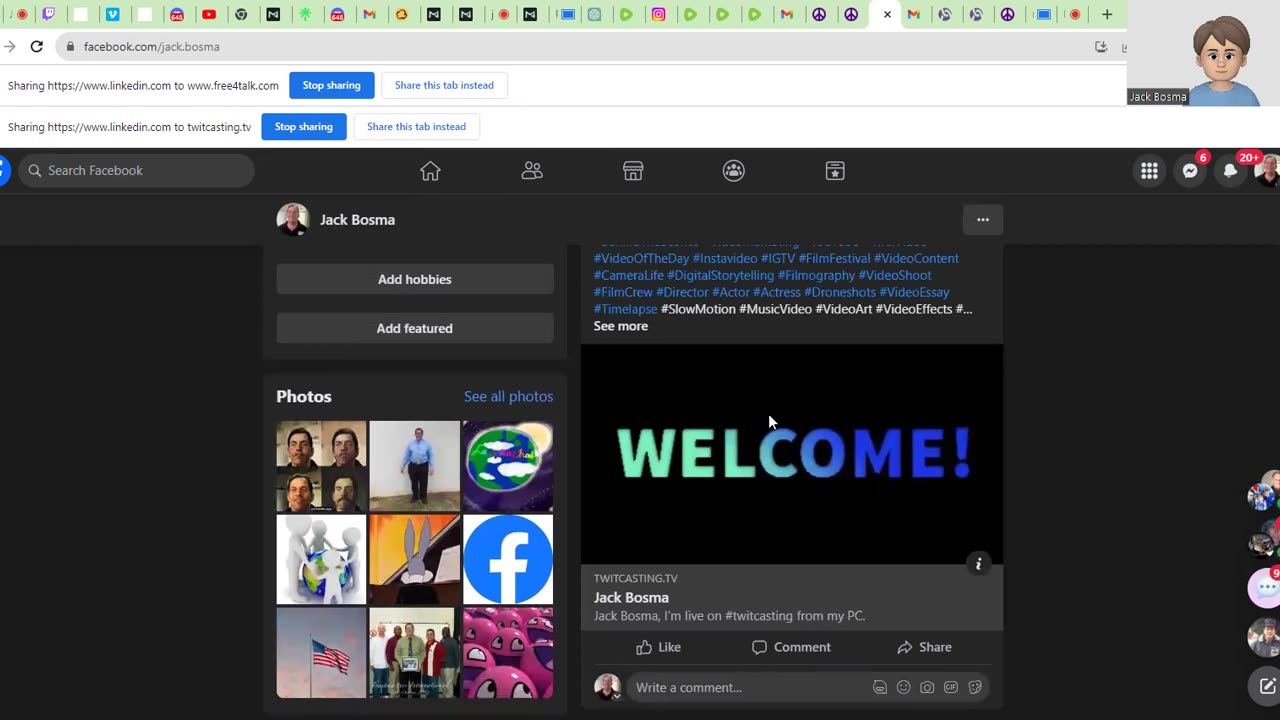Switch to the Instagram browser tab

click(x=658, y=14)
